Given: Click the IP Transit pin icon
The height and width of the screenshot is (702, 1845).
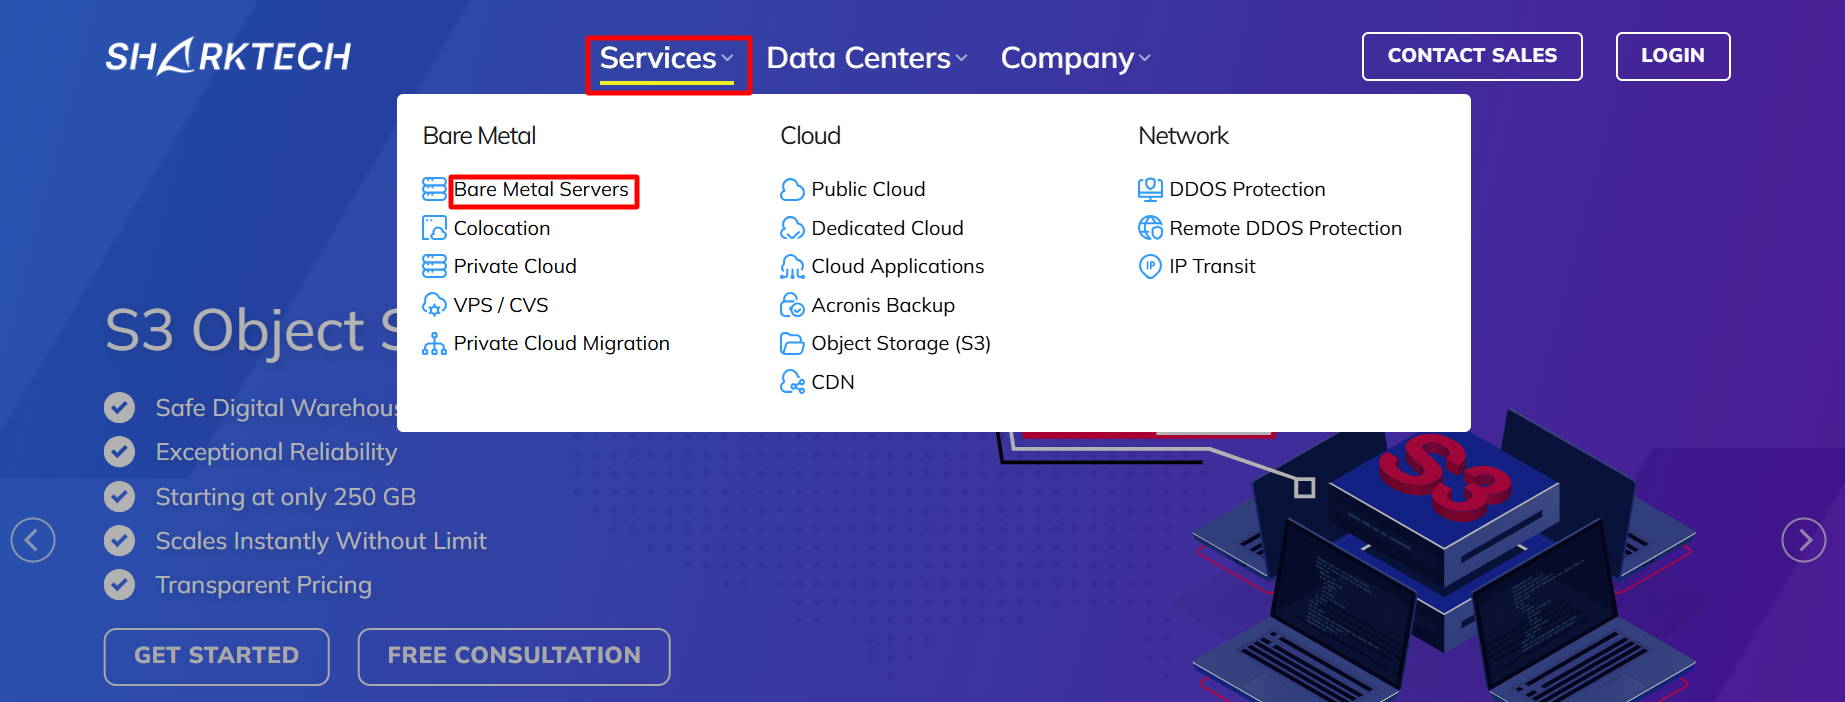Looking at the screenshot, I should tap(1150, 267).
